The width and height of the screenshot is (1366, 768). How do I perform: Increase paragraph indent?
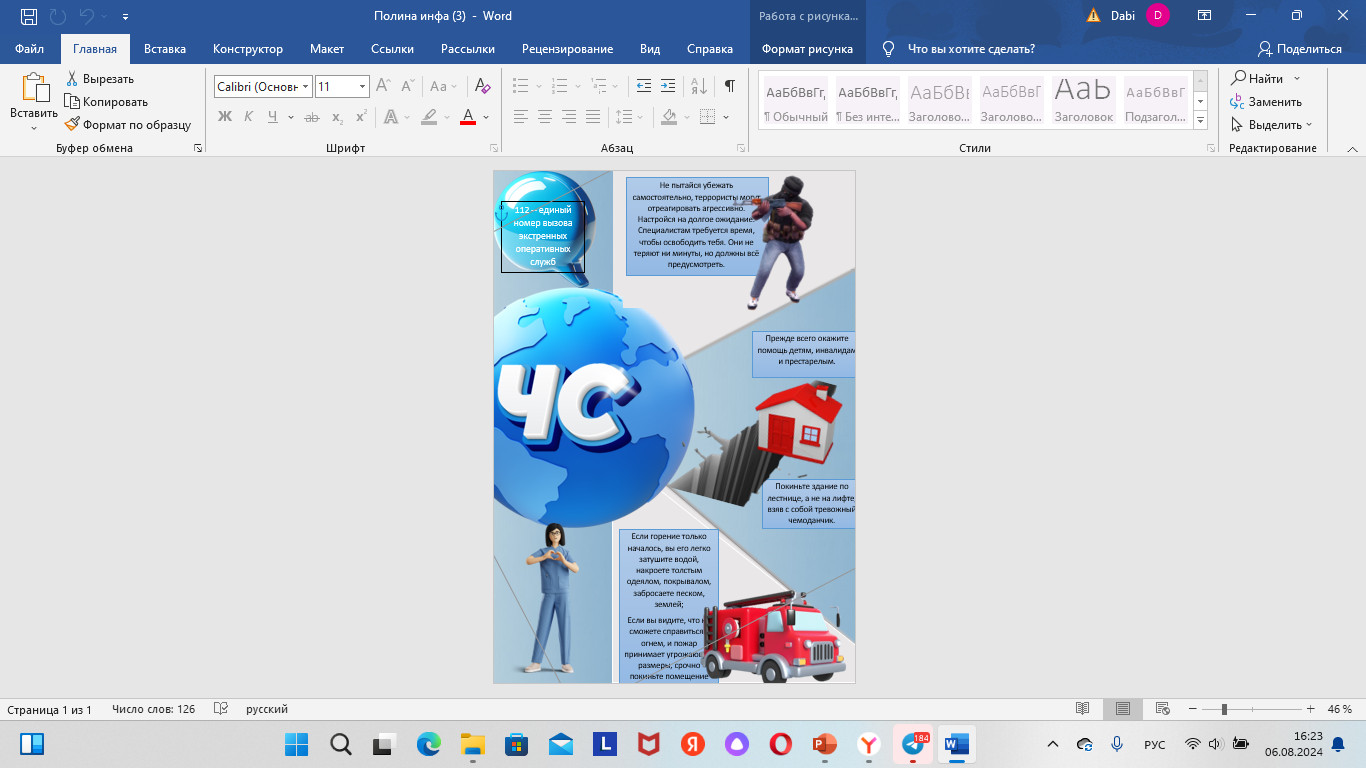point(669,86)
